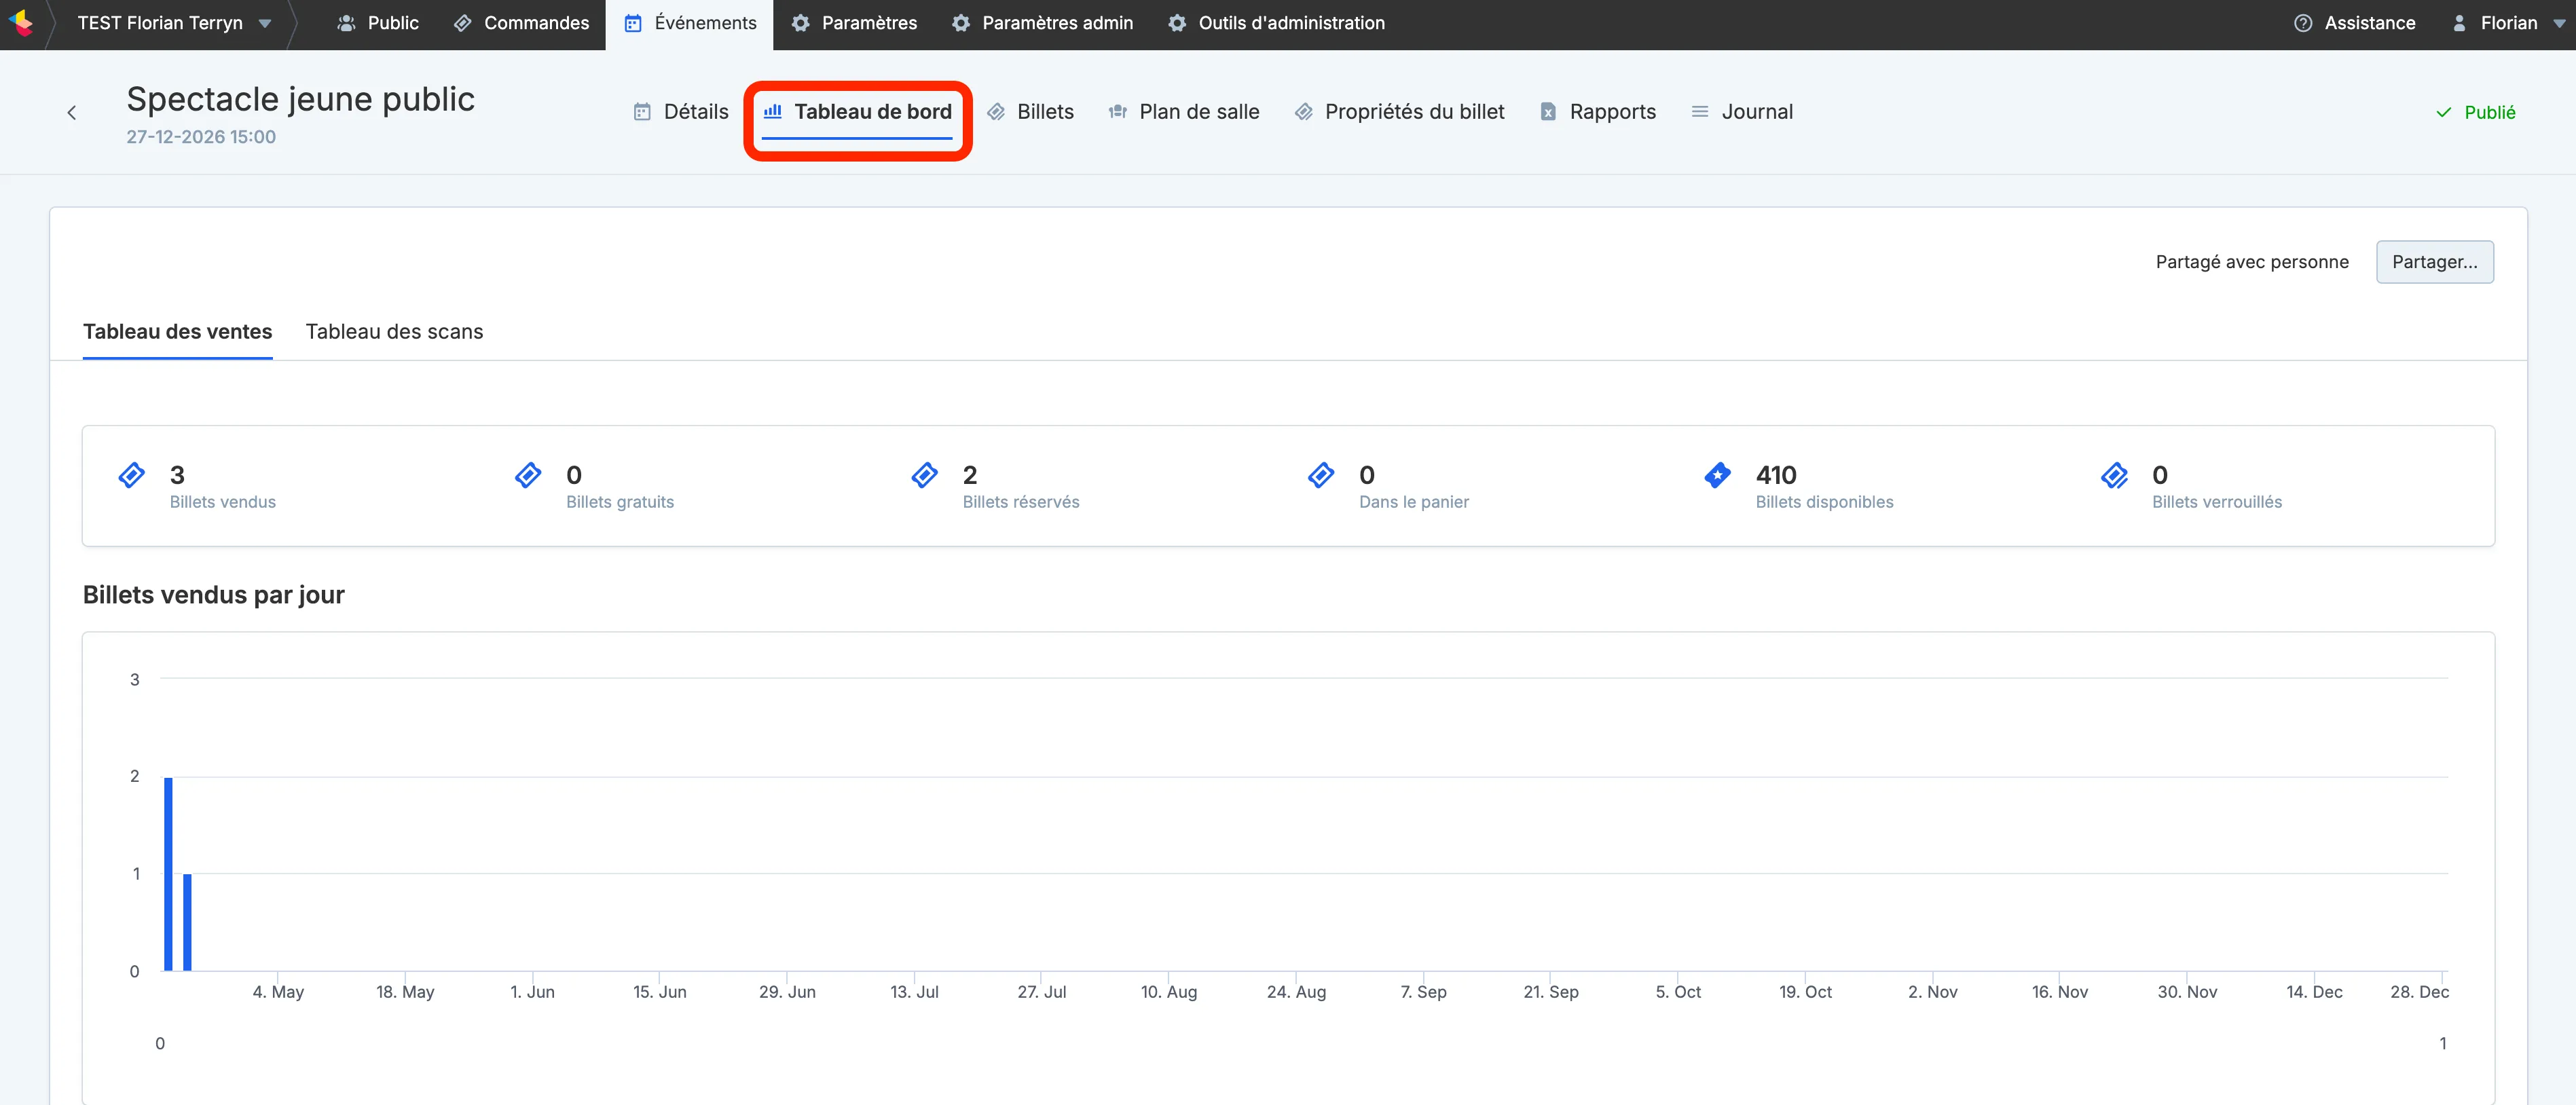Open Outils d'administration menu
The width and height of the screenshot is (2576, 1105).
[1277, 23]
